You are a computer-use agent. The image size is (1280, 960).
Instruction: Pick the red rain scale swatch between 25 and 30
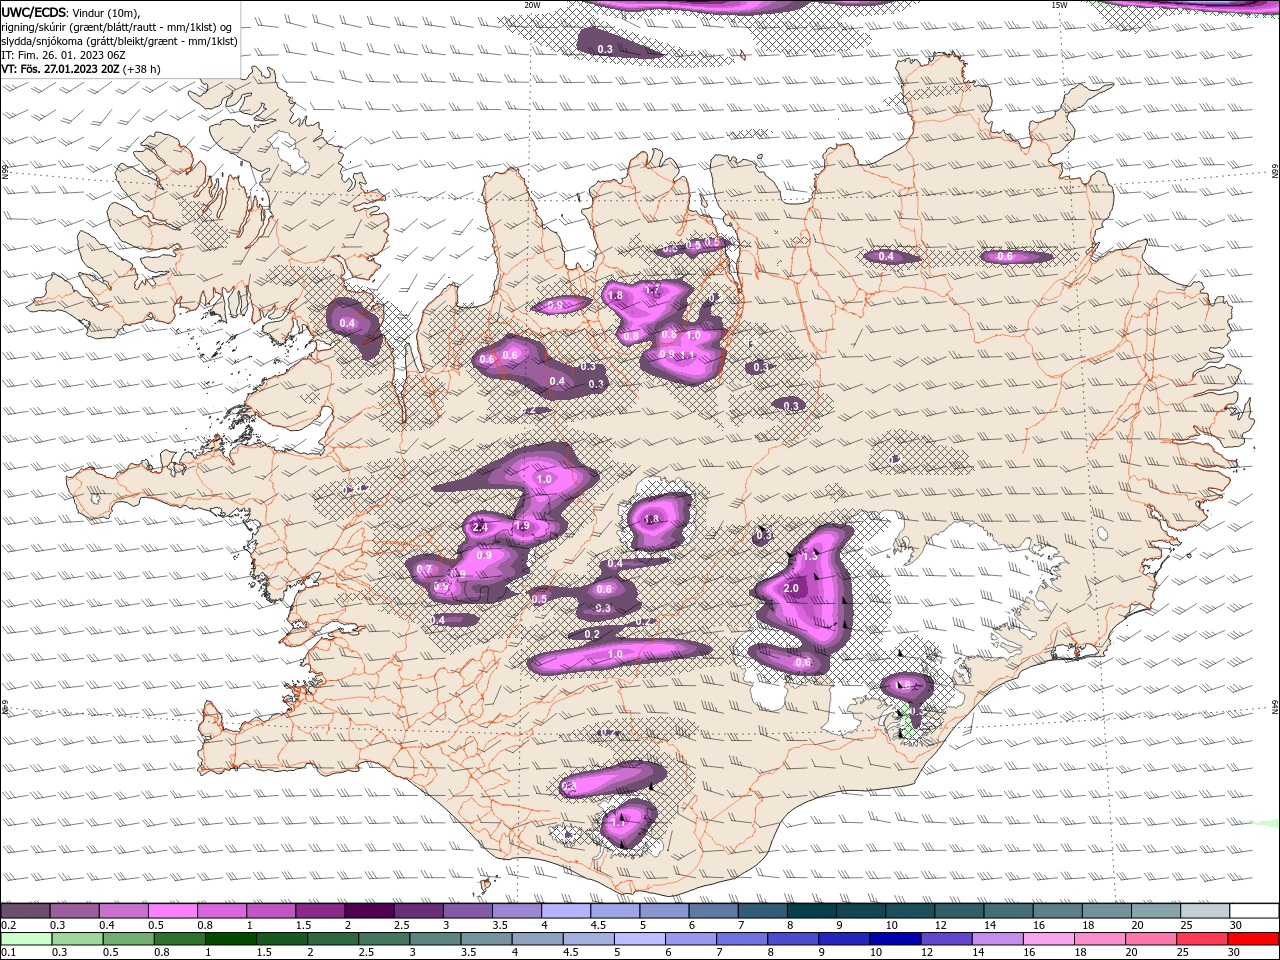pos(1203,939)
